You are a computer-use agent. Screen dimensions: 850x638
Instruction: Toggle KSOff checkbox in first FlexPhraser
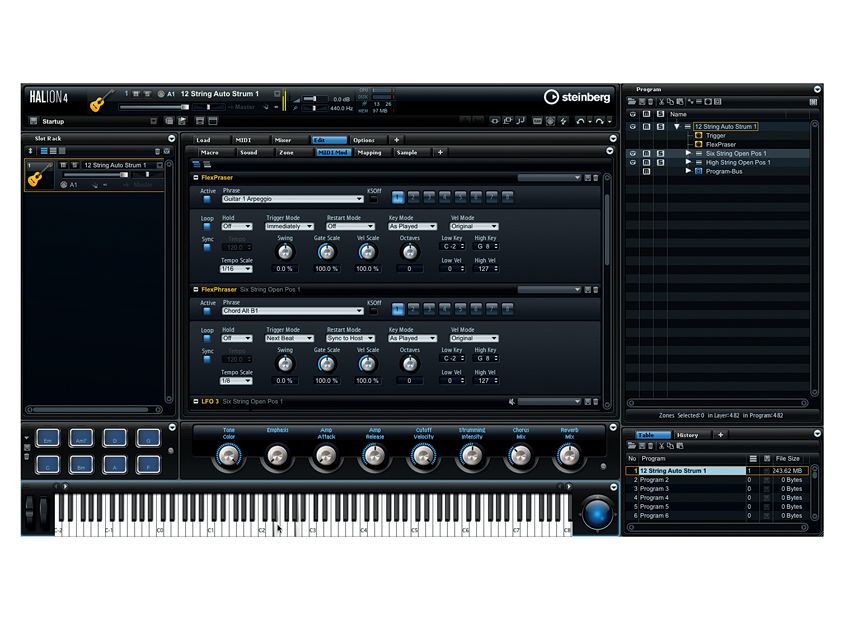373,199
